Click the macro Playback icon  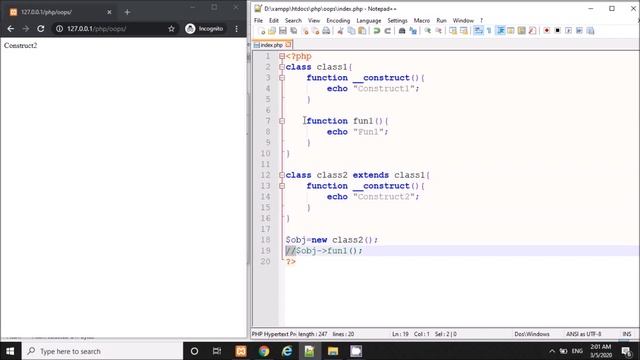point(568,31)
